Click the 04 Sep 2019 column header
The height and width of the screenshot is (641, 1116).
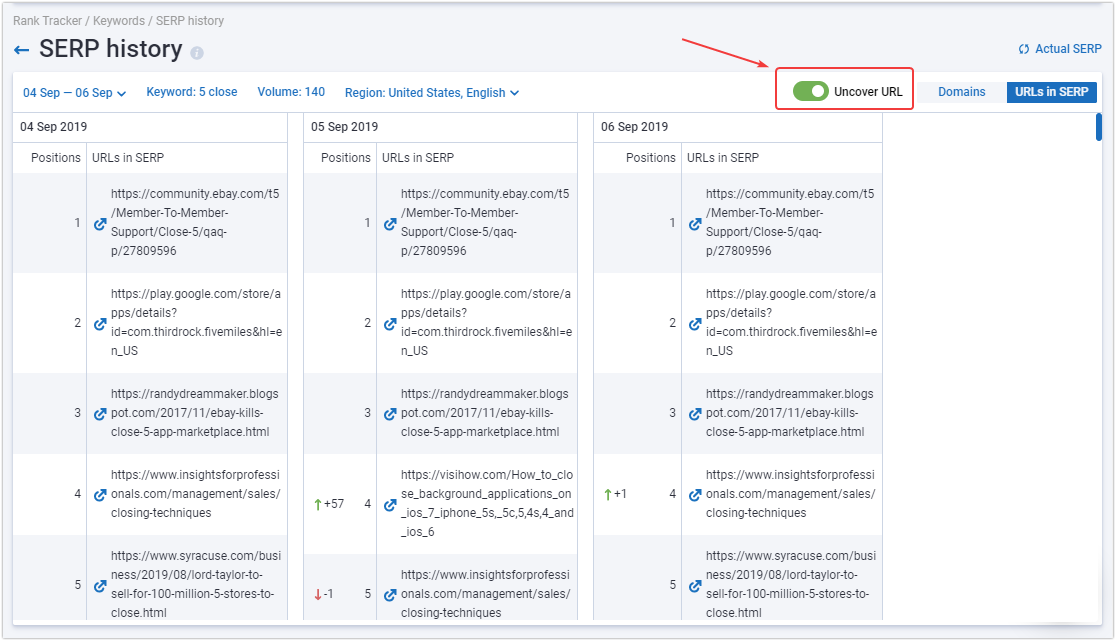[53, 127]
